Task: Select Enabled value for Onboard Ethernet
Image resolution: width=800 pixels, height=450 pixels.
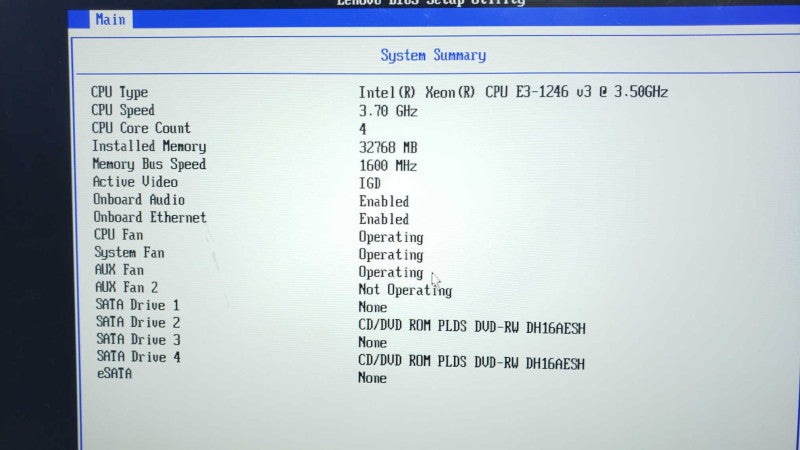Action: pos(384,219)
